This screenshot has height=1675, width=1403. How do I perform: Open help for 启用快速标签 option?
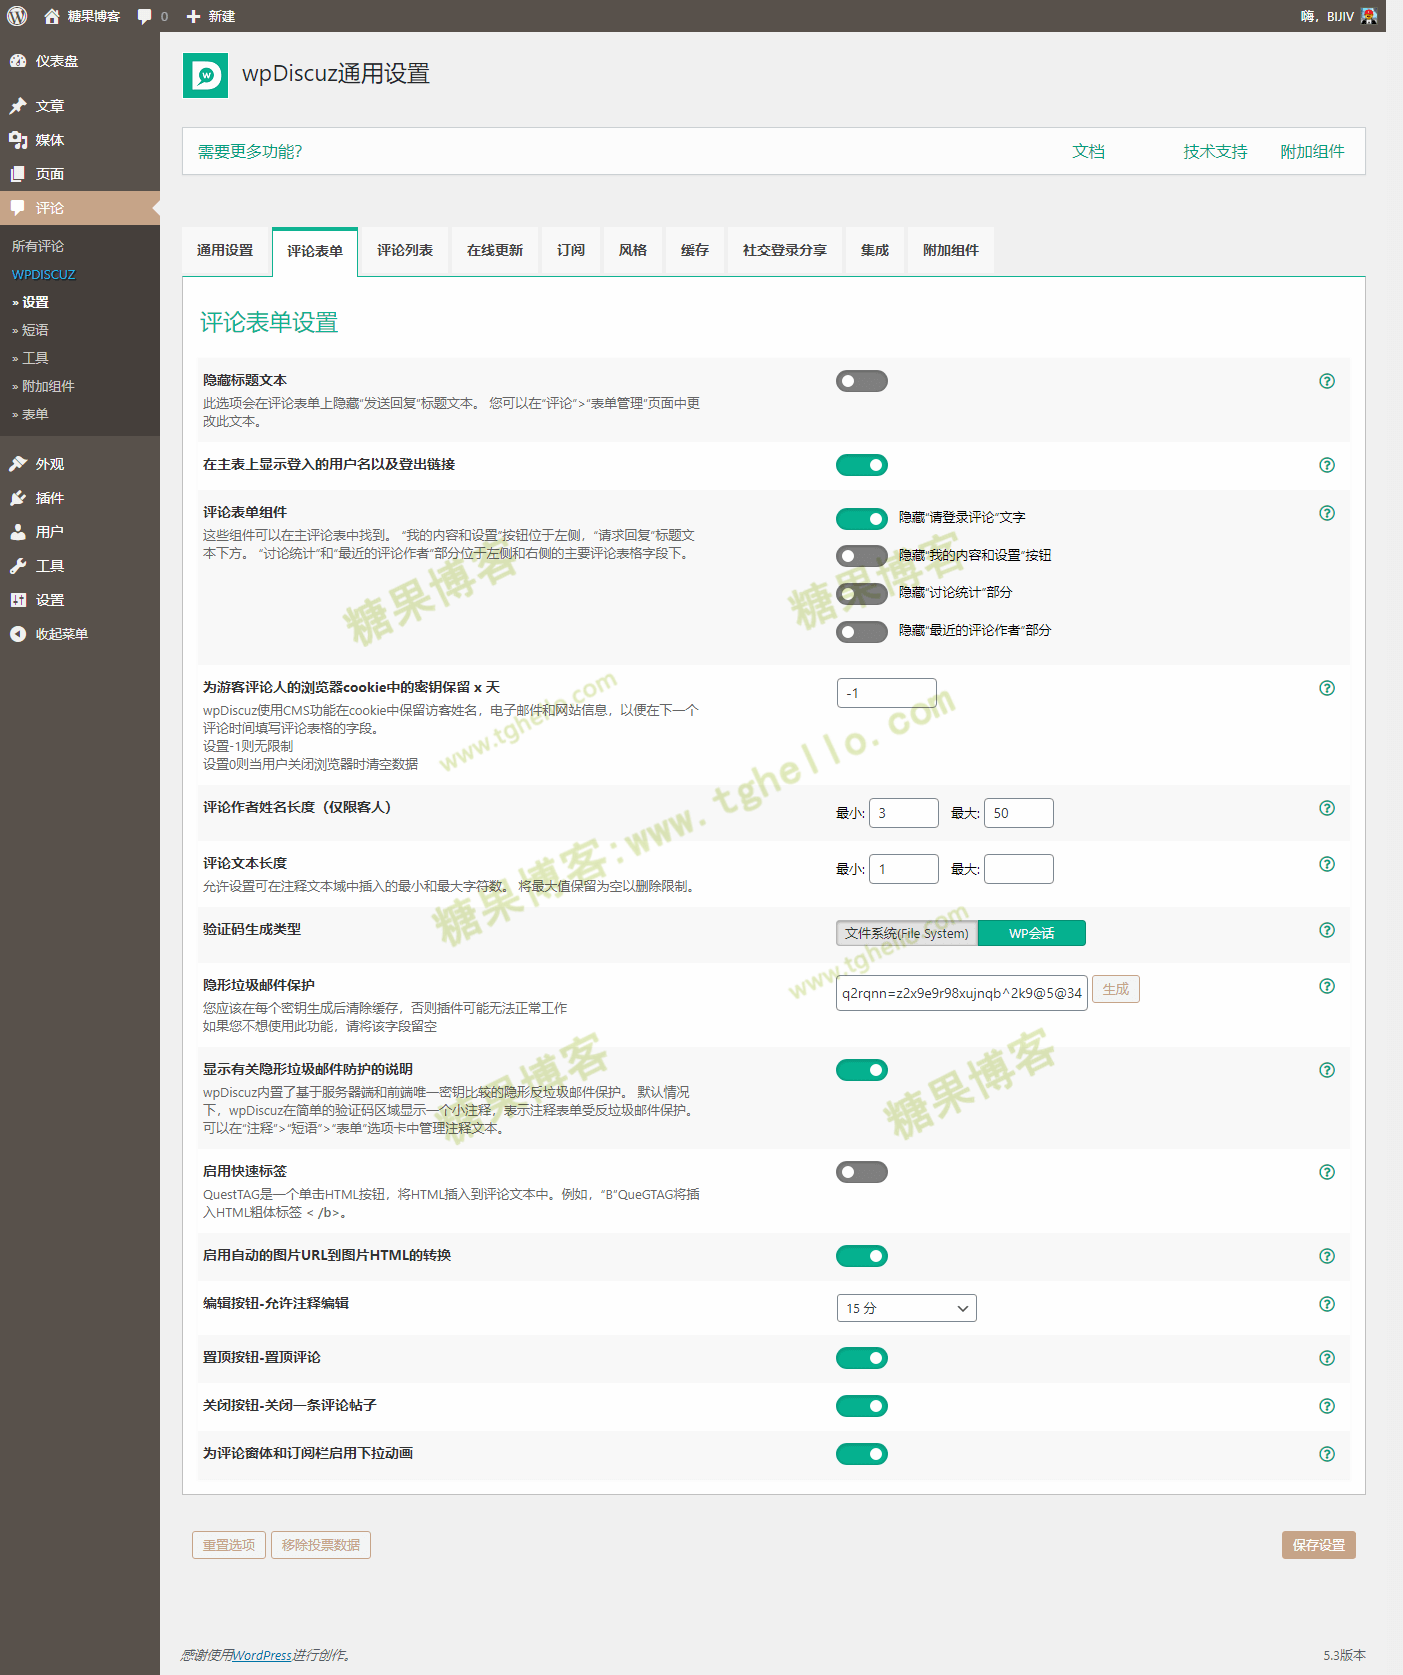point(1327,1172)
